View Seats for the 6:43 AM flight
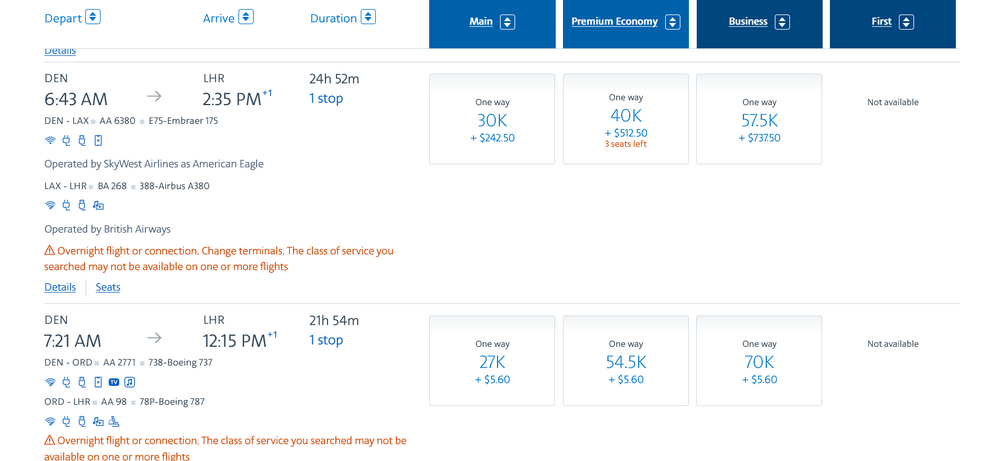The image size is (1000, 461). click(x=108, y=287)
